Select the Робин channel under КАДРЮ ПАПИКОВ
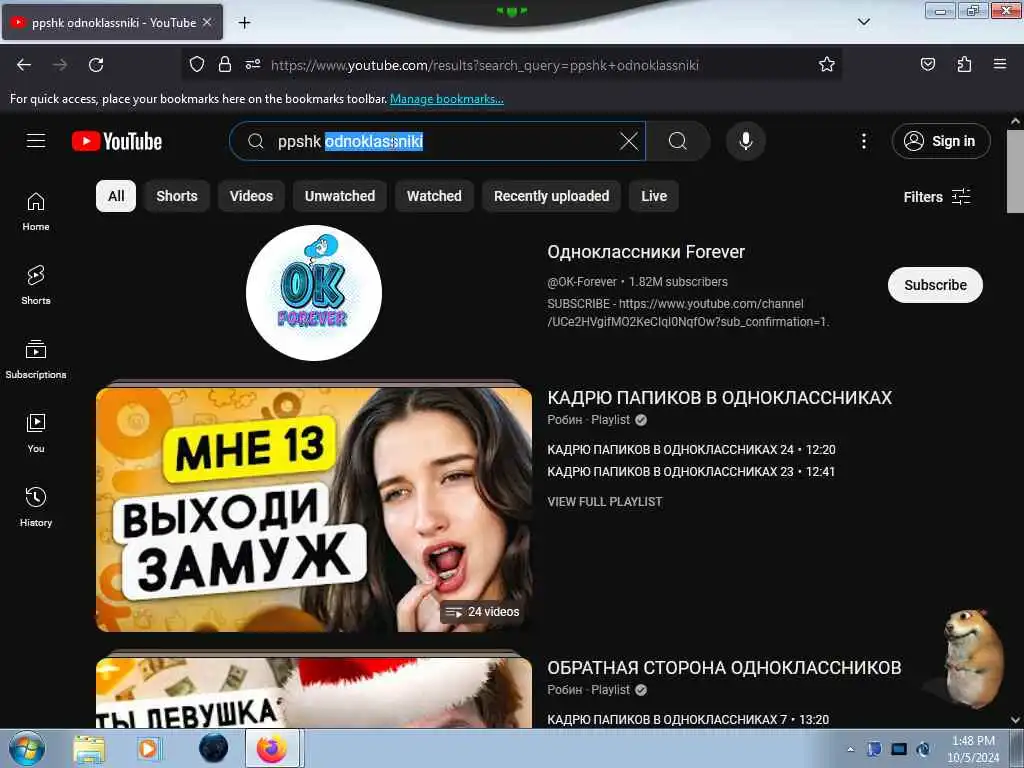1024x768 pixels. pos(564,420)
